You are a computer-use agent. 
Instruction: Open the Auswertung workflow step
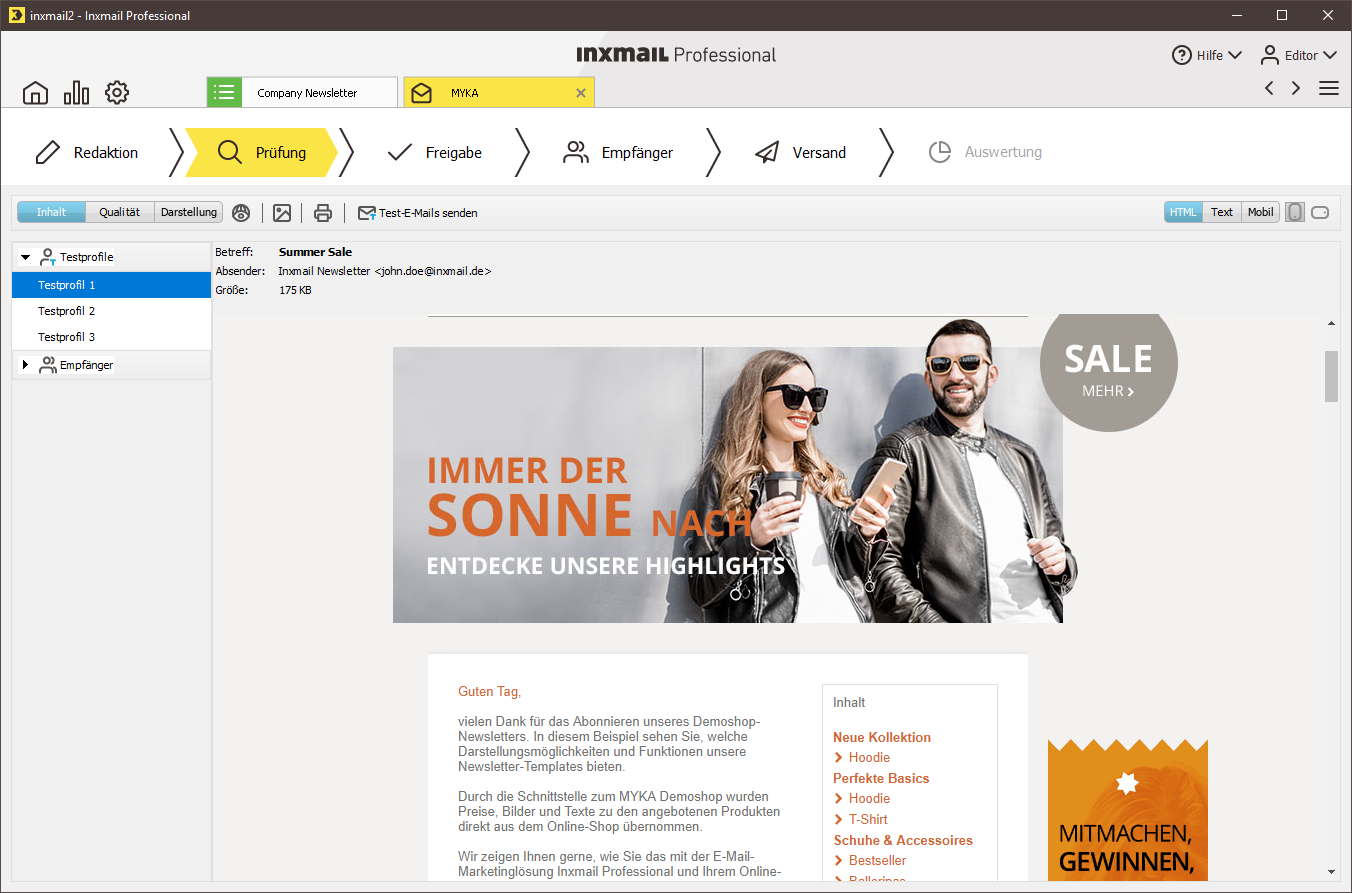[x=985, y=152]
